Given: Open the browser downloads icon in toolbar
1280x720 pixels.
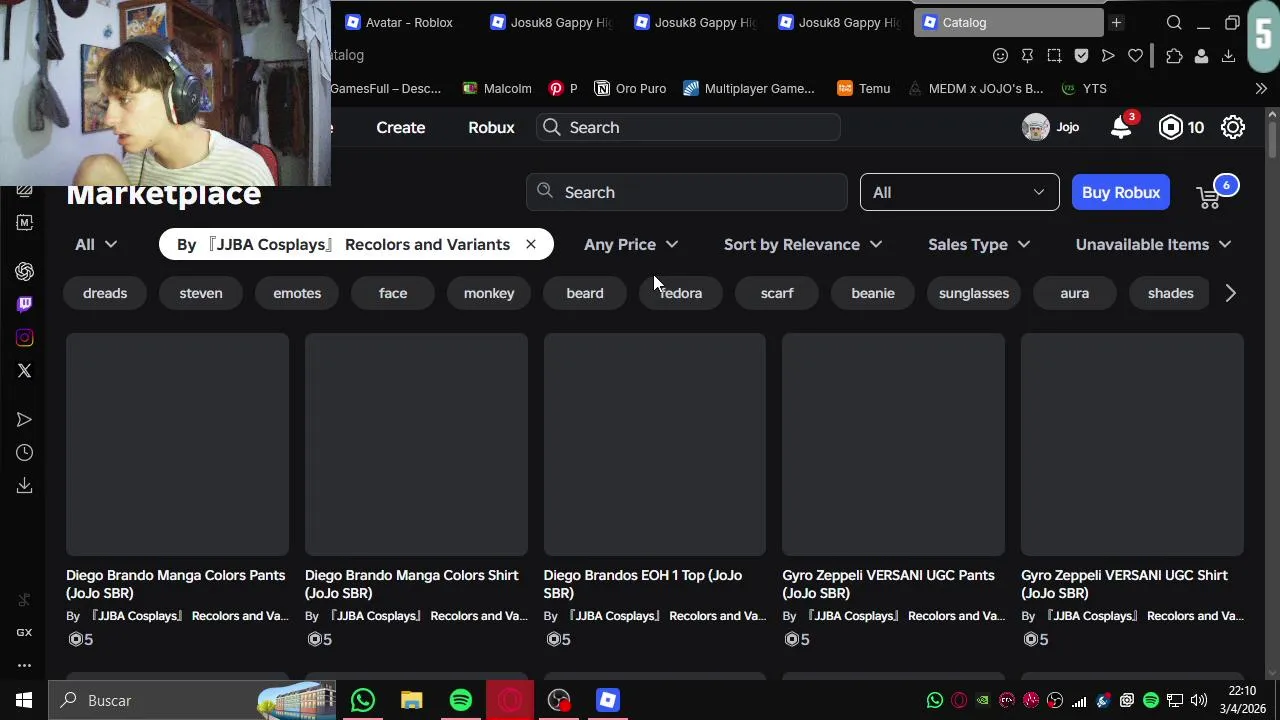Looking at the screenshot, I should (1228, 56).
